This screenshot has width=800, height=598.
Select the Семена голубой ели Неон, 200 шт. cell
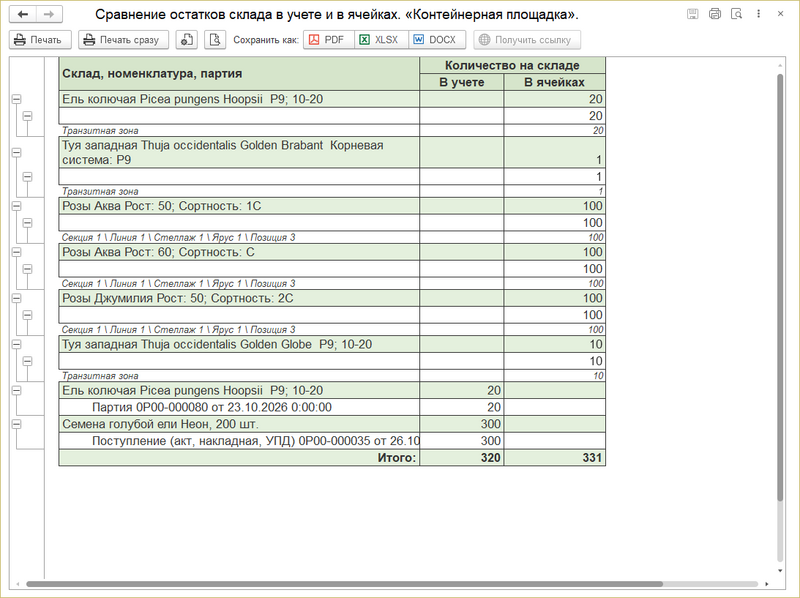(239, 424)
